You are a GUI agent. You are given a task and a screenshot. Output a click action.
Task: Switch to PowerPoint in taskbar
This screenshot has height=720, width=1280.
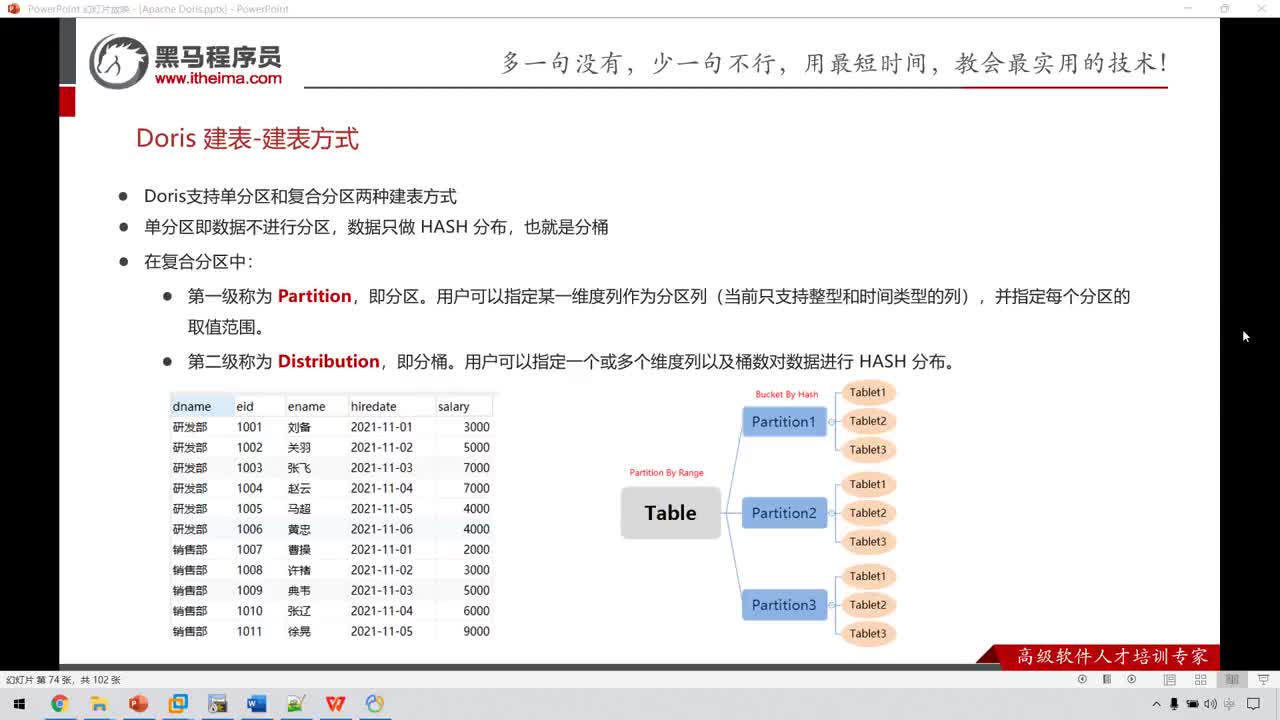(138, 704)
